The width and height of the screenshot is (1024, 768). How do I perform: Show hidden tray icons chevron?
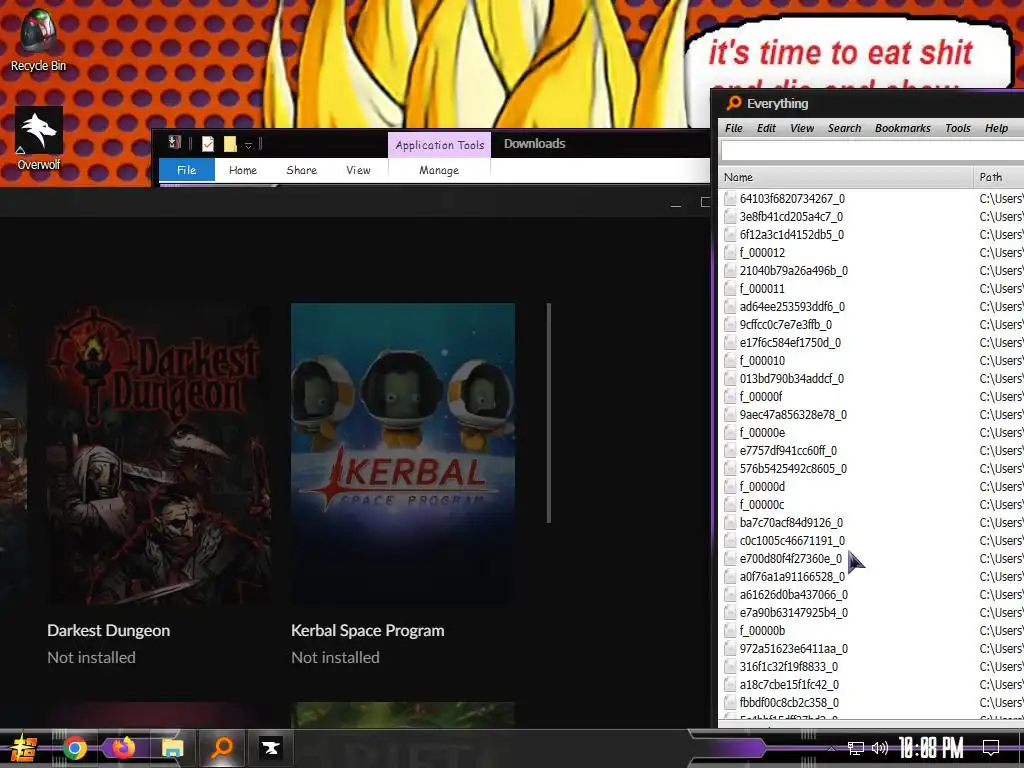click(x=831, y=749)
